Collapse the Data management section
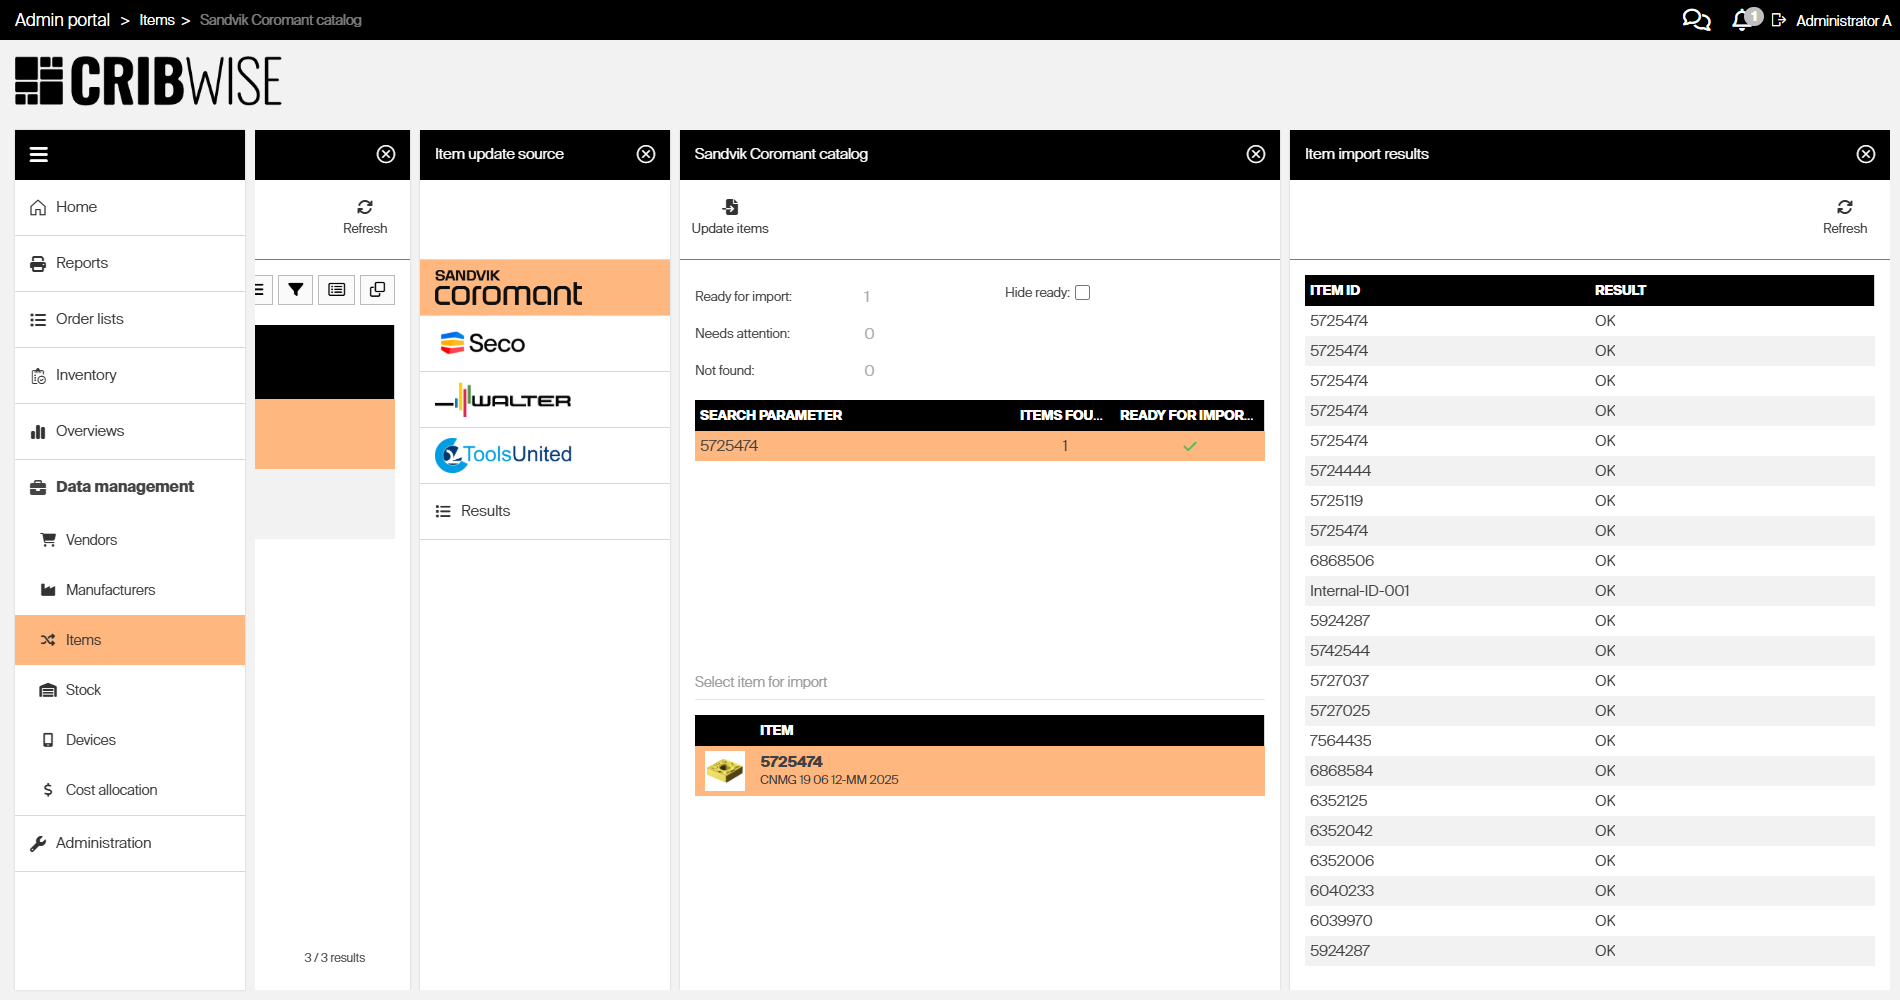 coord(130,487)
